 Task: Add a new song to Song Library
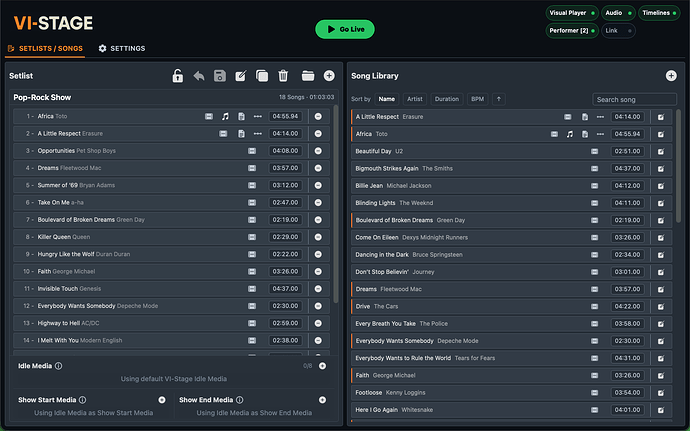(671, 76)
